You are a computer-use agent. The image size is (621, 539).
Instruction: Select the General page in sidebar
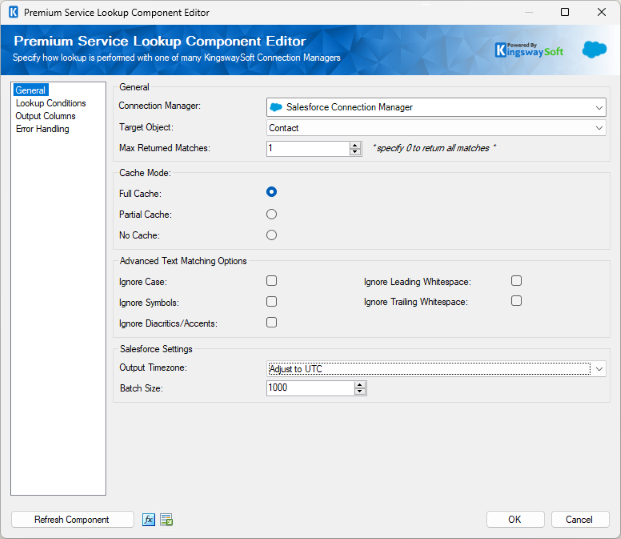[x=31, y=90]
